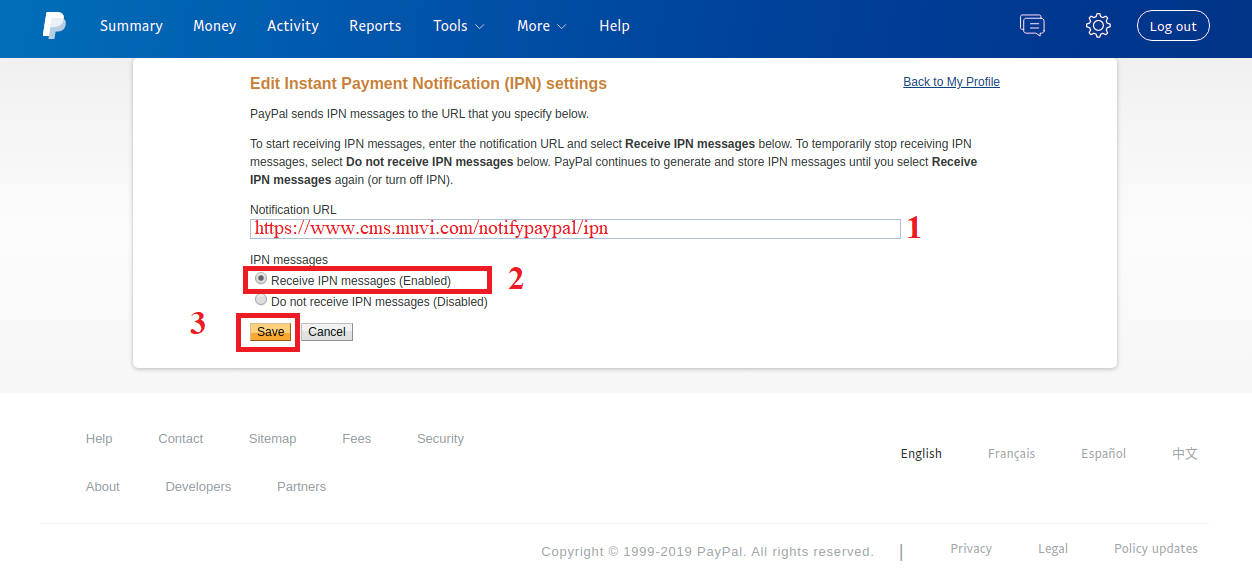Open Help in the top navigation
This screenshot has width=1252, height=574.
(x=614, y=26)
